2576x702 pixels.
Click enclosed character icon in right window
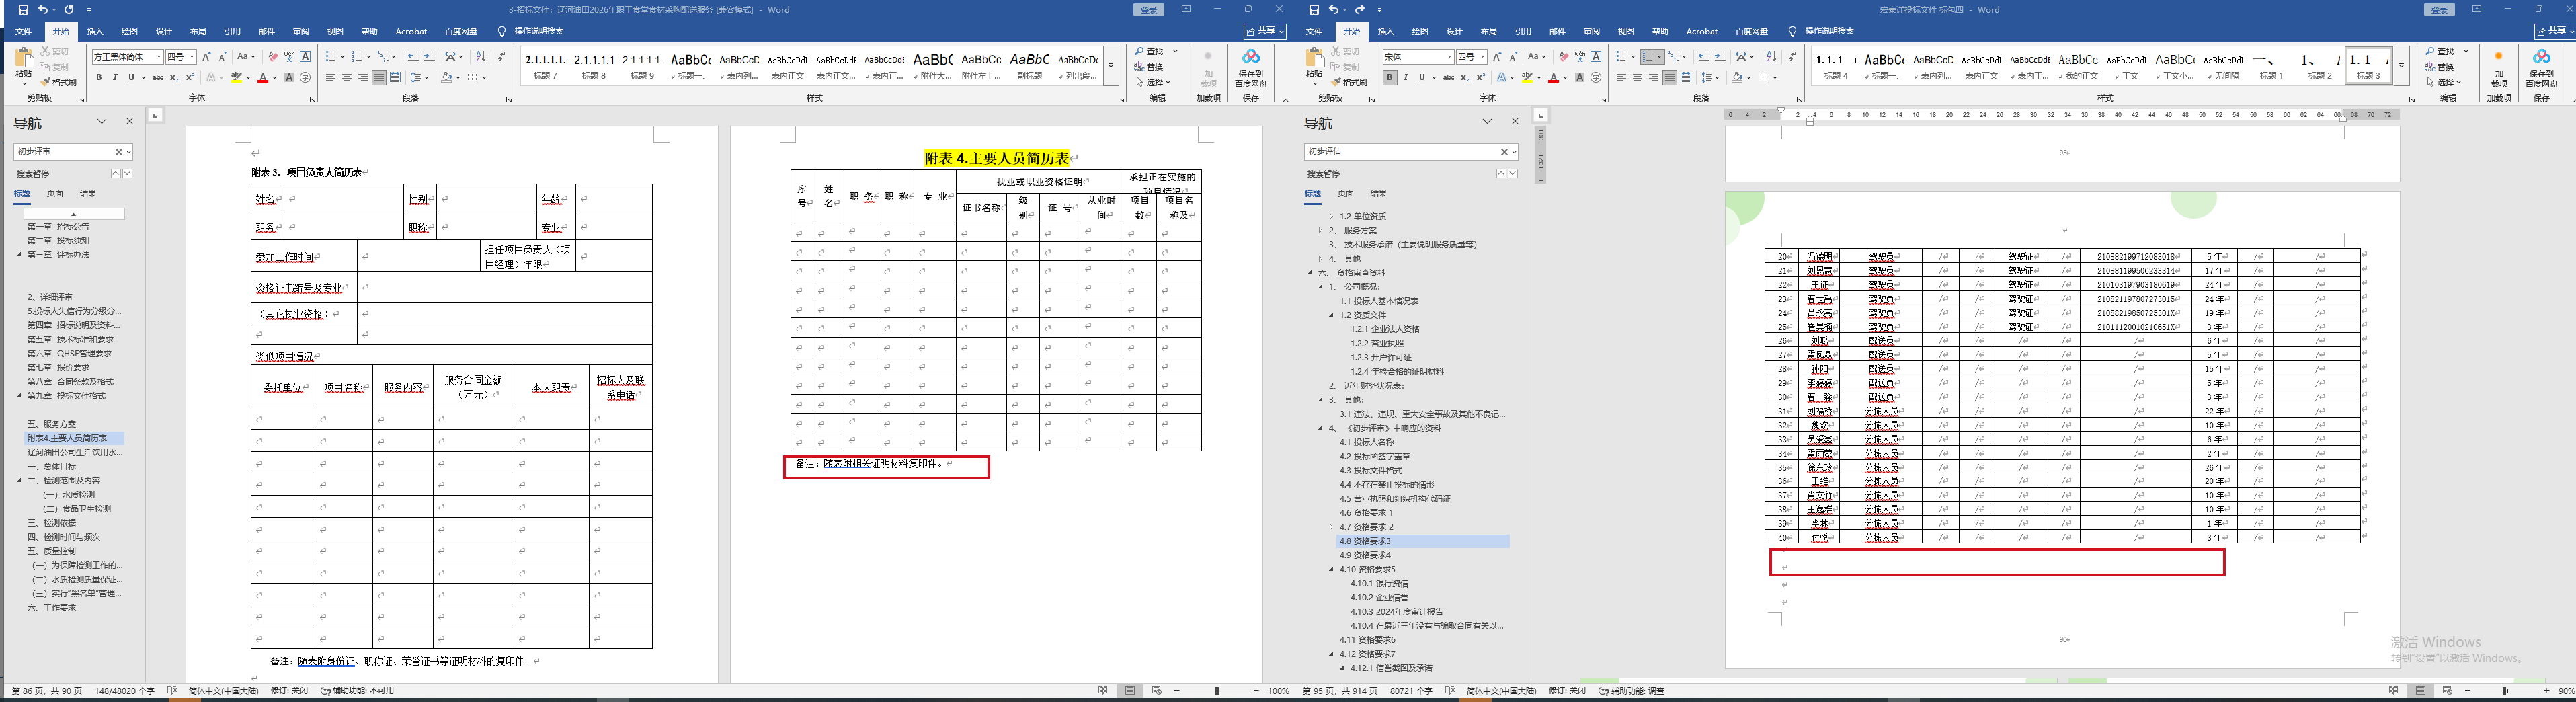(1596, 77)
